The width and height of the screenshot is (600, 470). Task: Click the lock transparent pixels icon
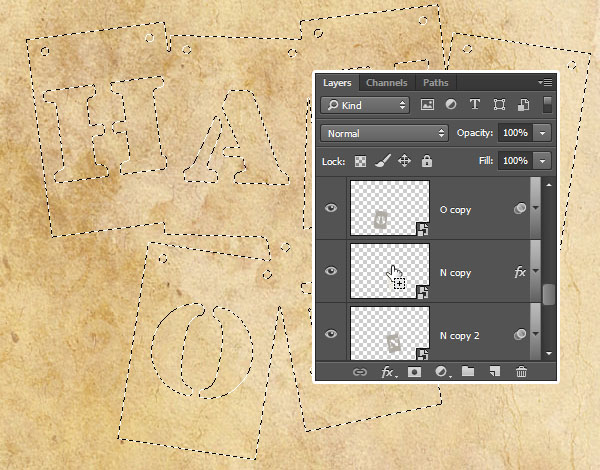coord(361,161)
